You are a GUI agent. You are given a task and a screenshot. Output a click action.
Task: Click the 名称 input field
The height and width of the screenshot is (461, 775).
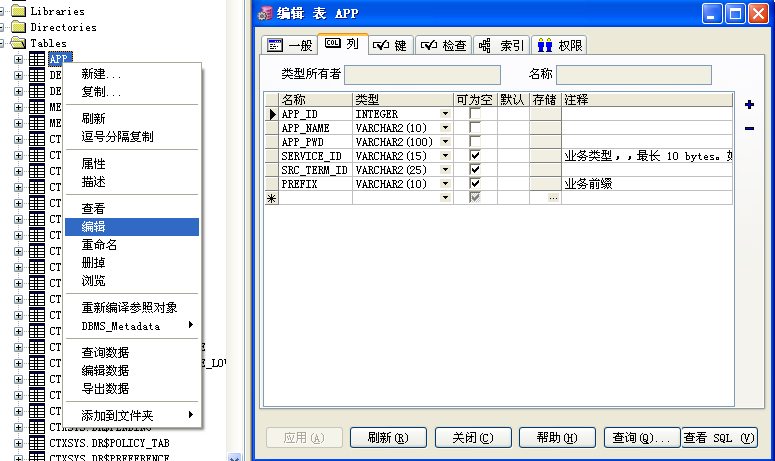tap(634, 75)
